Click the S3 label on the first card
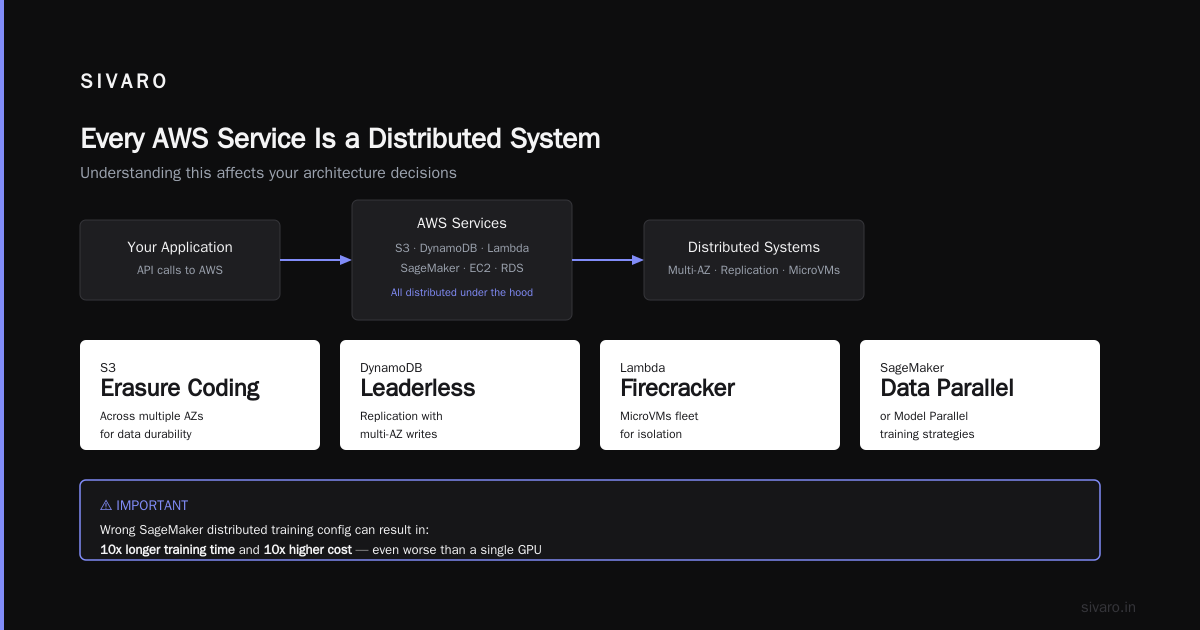The height and width of the screenshot is (630, 1200). click(x=108, y=367)
